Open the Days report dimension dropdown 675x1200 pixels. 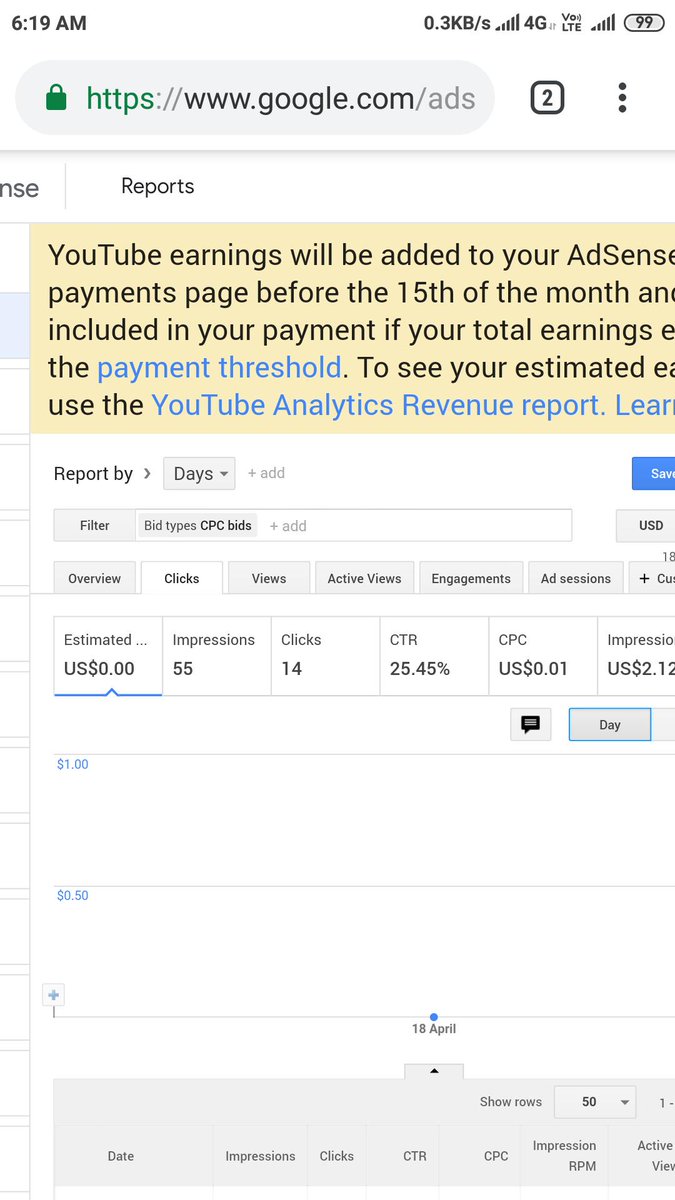[199, 474]
